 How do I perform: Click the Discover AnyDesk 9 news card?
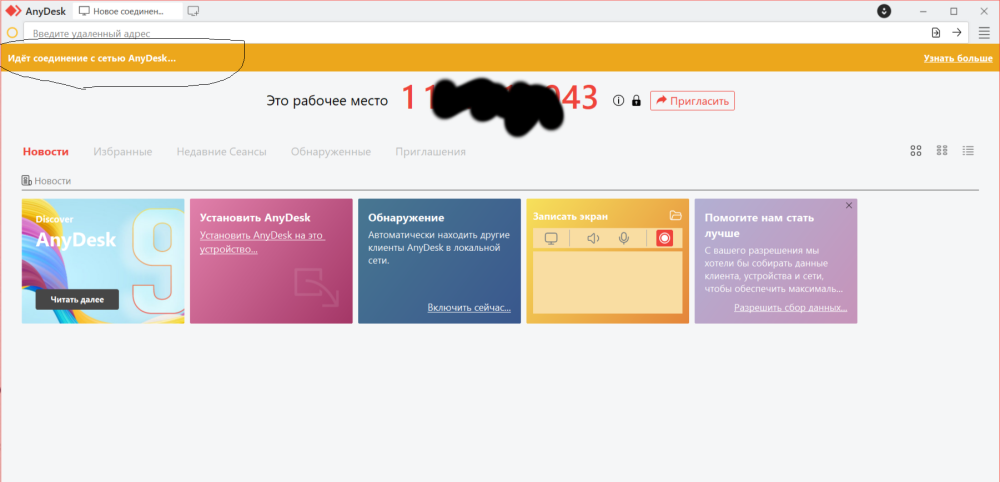tap(103, 261)
